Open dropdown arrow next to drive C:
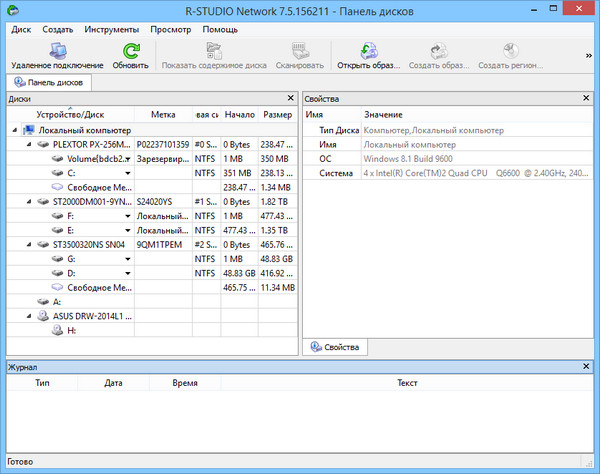 [128, 173]
